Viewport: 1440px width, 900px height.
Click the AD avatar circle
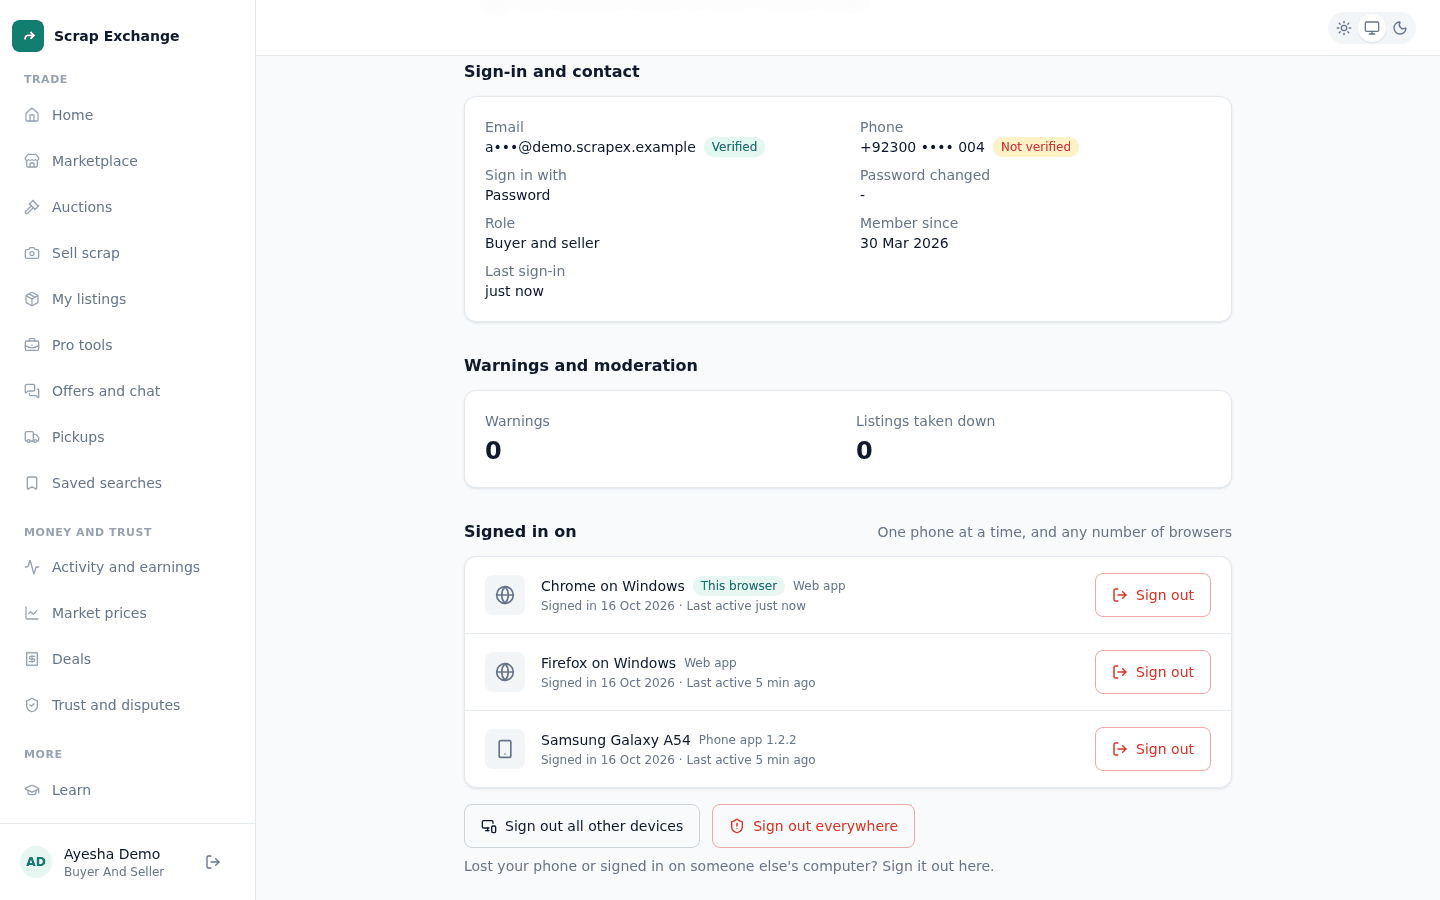coord(36,862)
